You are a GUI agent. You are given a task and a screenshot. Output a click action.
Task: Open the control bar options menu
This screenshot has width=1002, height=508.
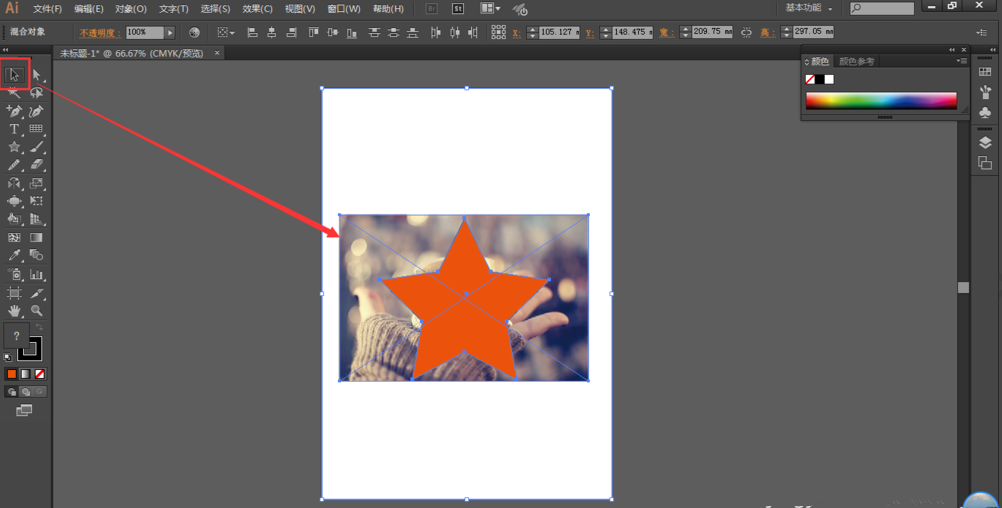coord(982,32)
